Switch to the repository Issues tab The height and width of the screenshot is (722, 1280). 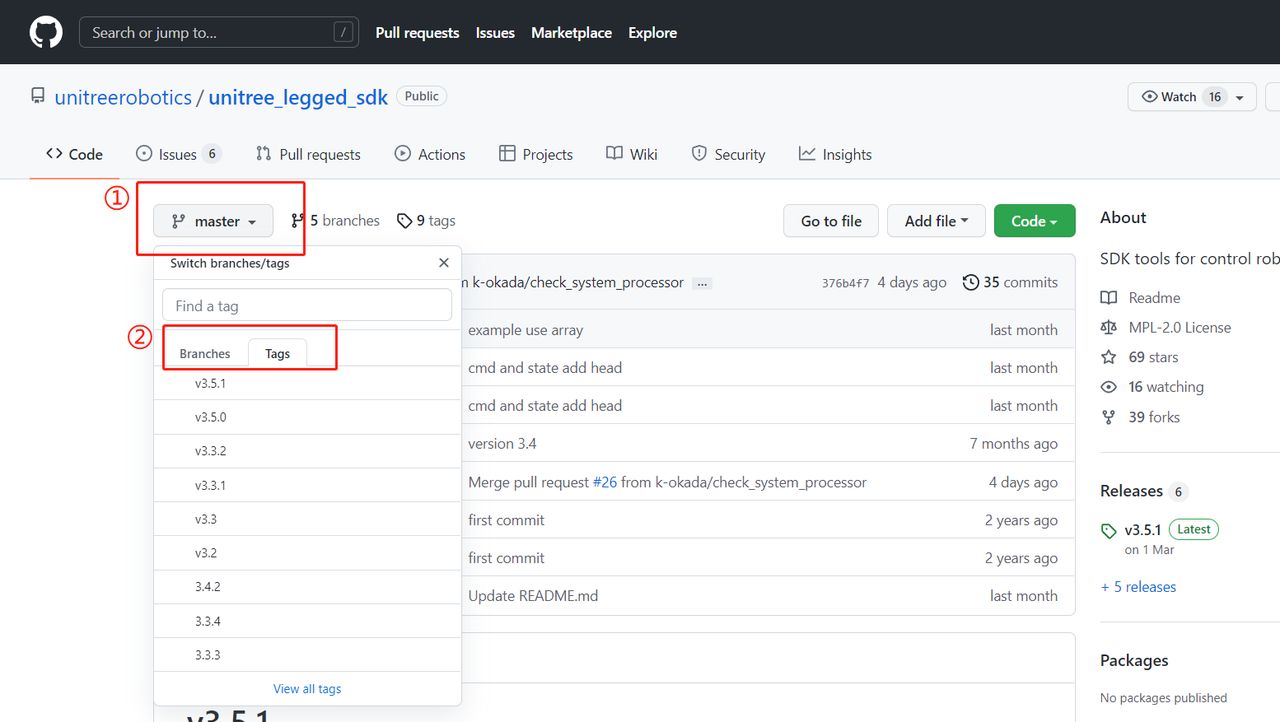(178, 154)
